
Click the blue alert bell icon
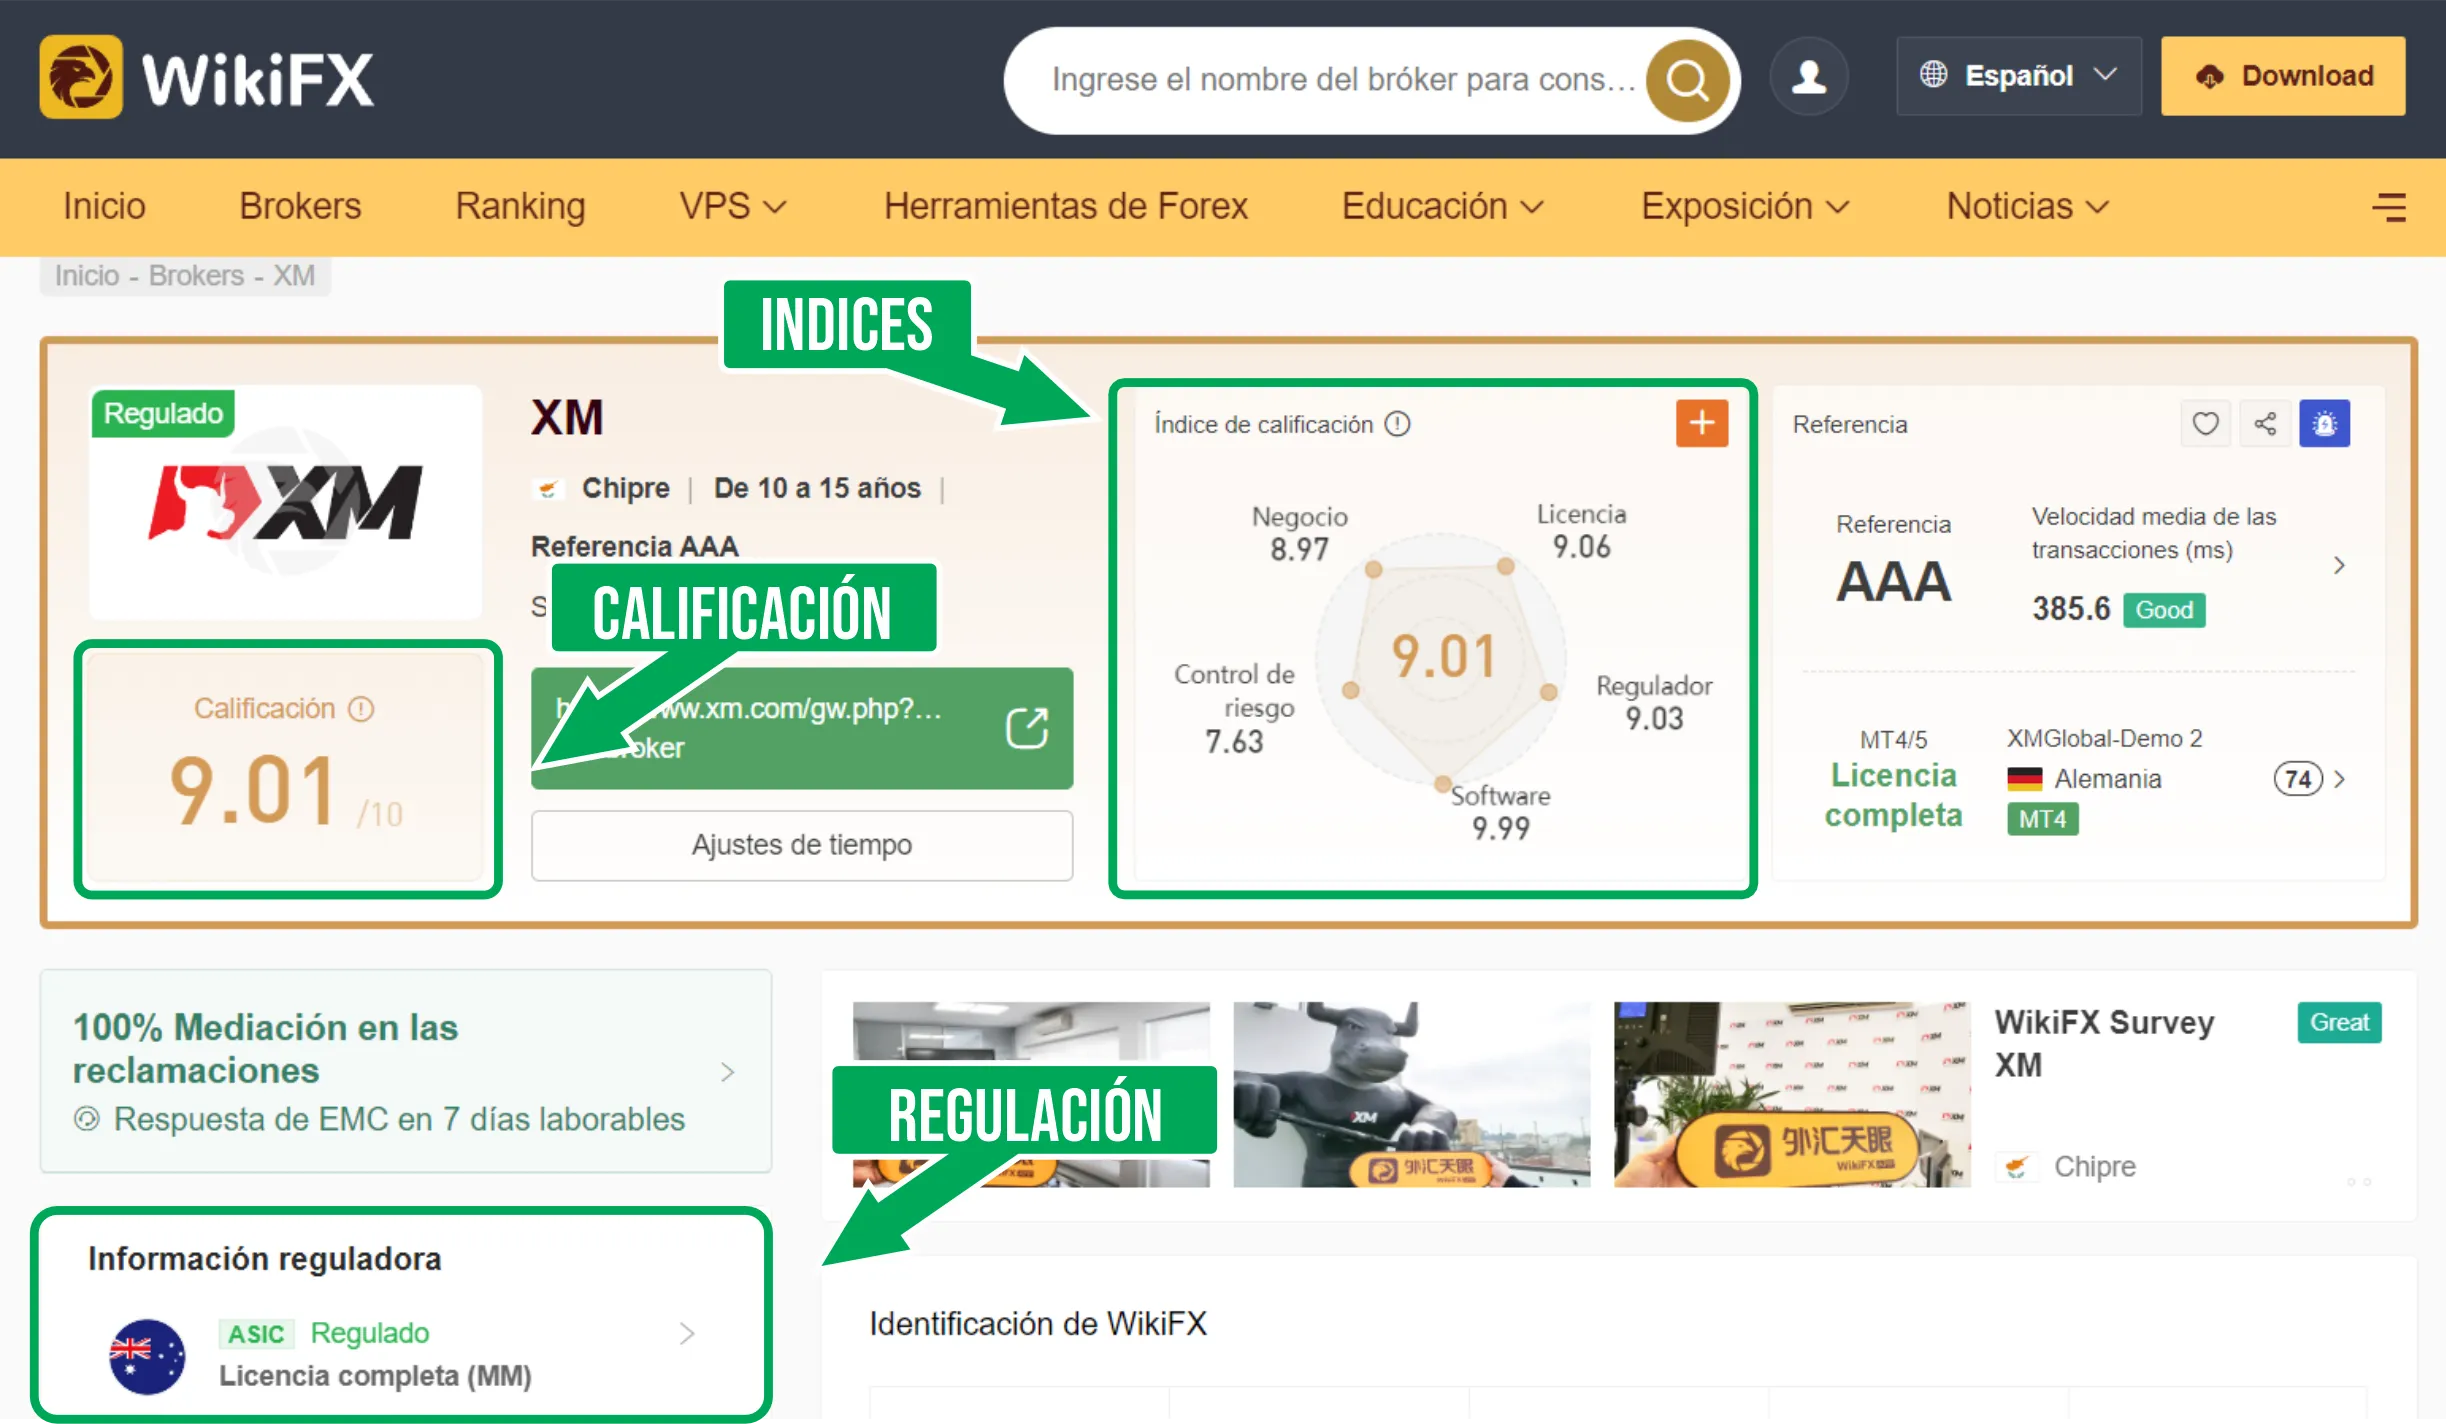click(x=2325, y=424)
